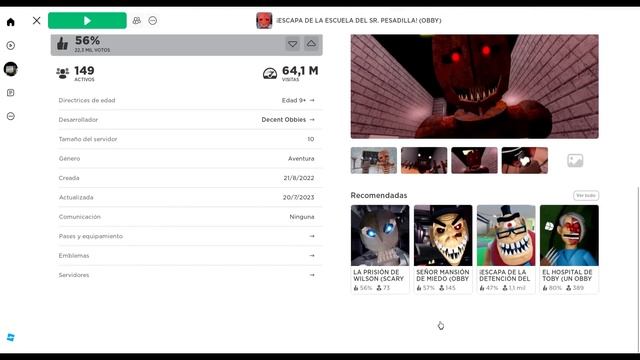
Task: Go to the Home sidebar icon
Action: pos(11,22)
